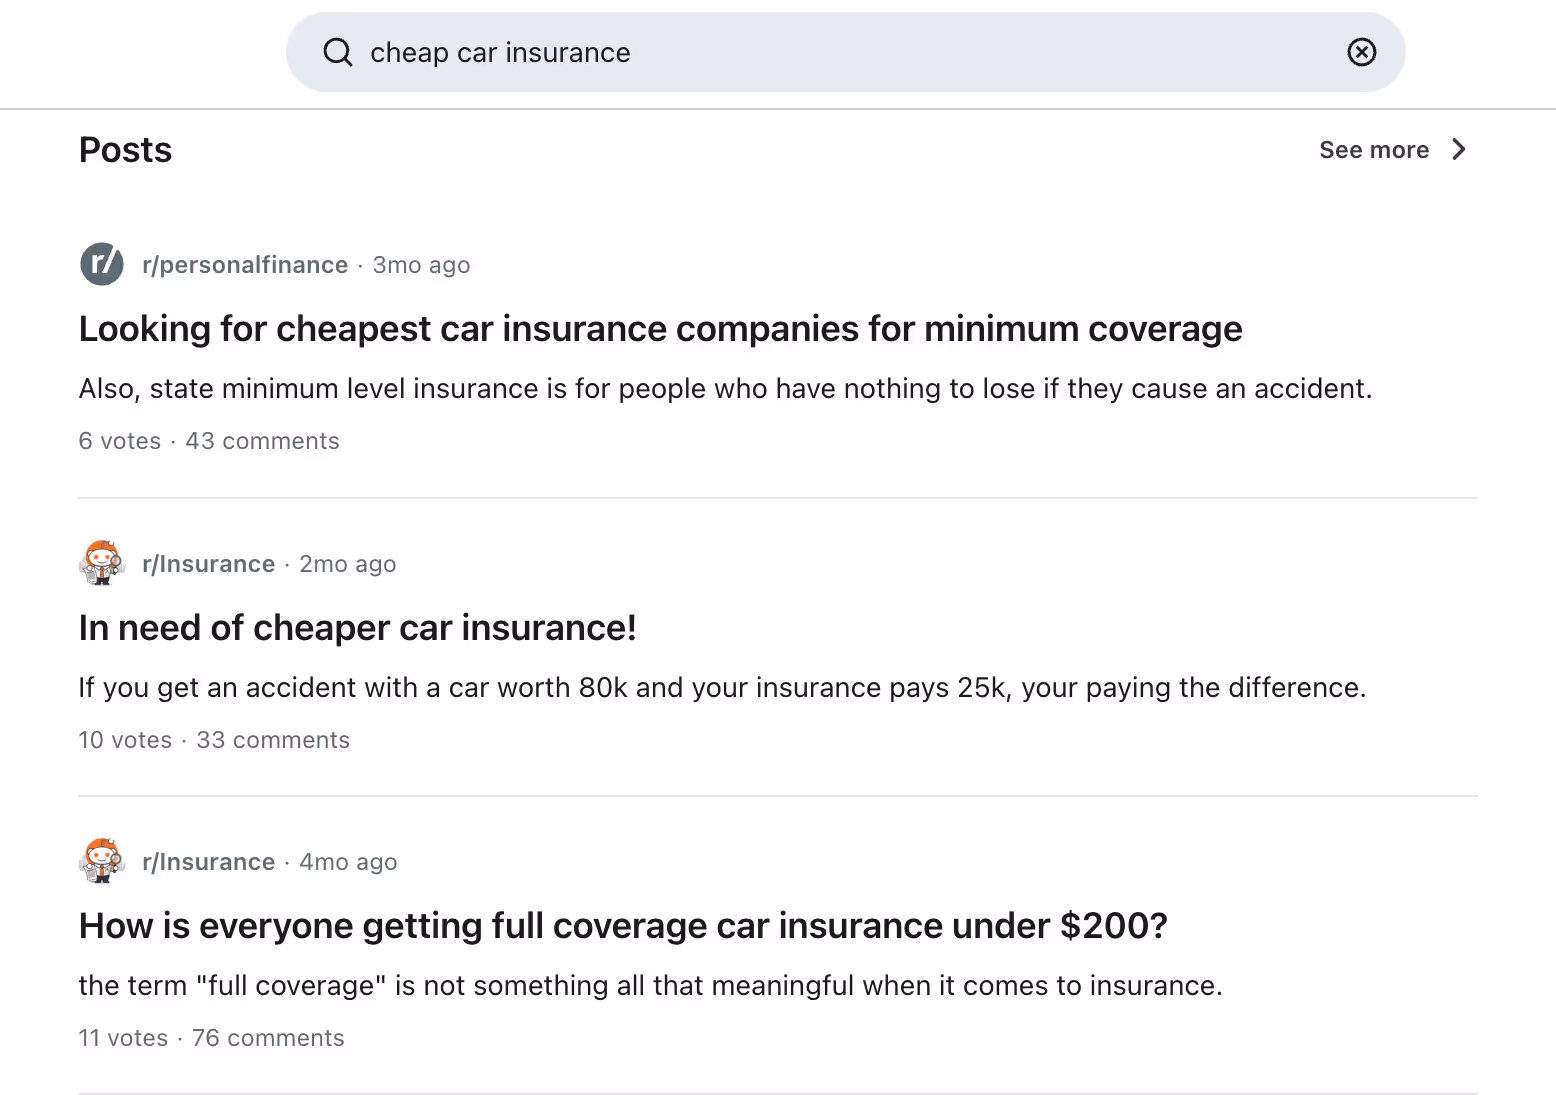The image size is (1556, 1095).
Task: Click the See more link
Action: coord(1374,149)
